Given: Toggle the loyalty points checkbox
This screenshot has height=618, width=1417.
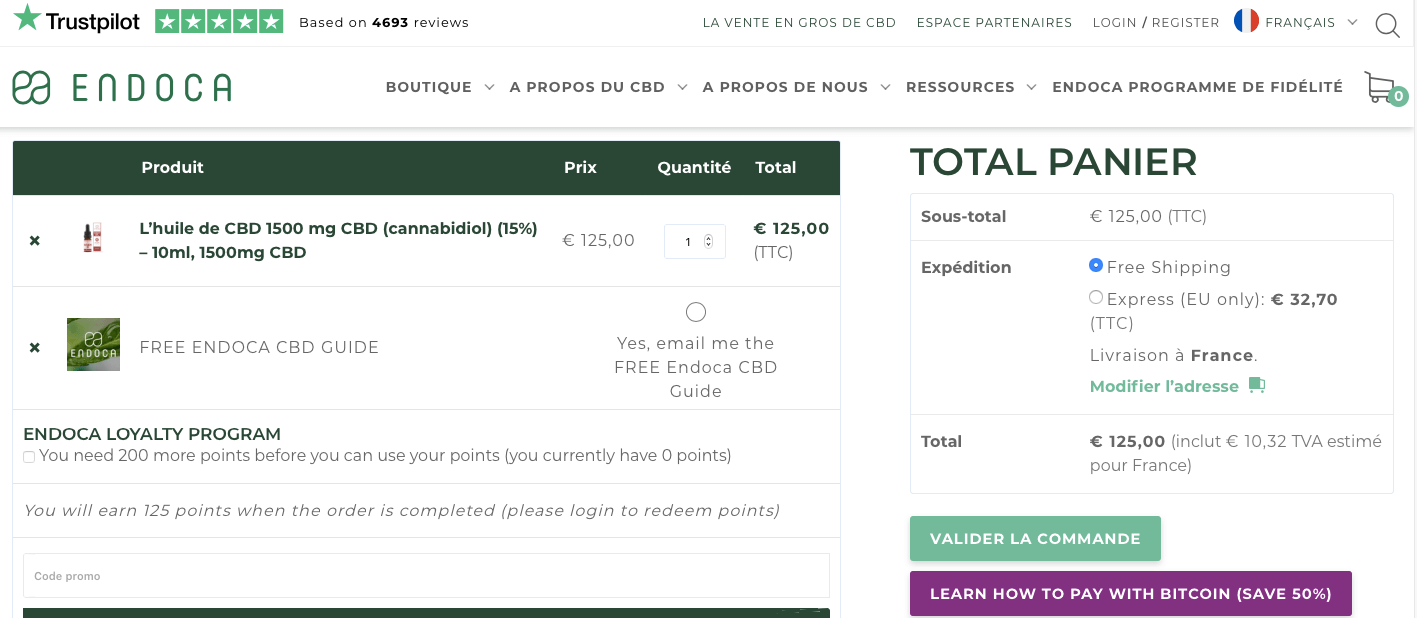Looking at the screenshot, I should [29, 457].
